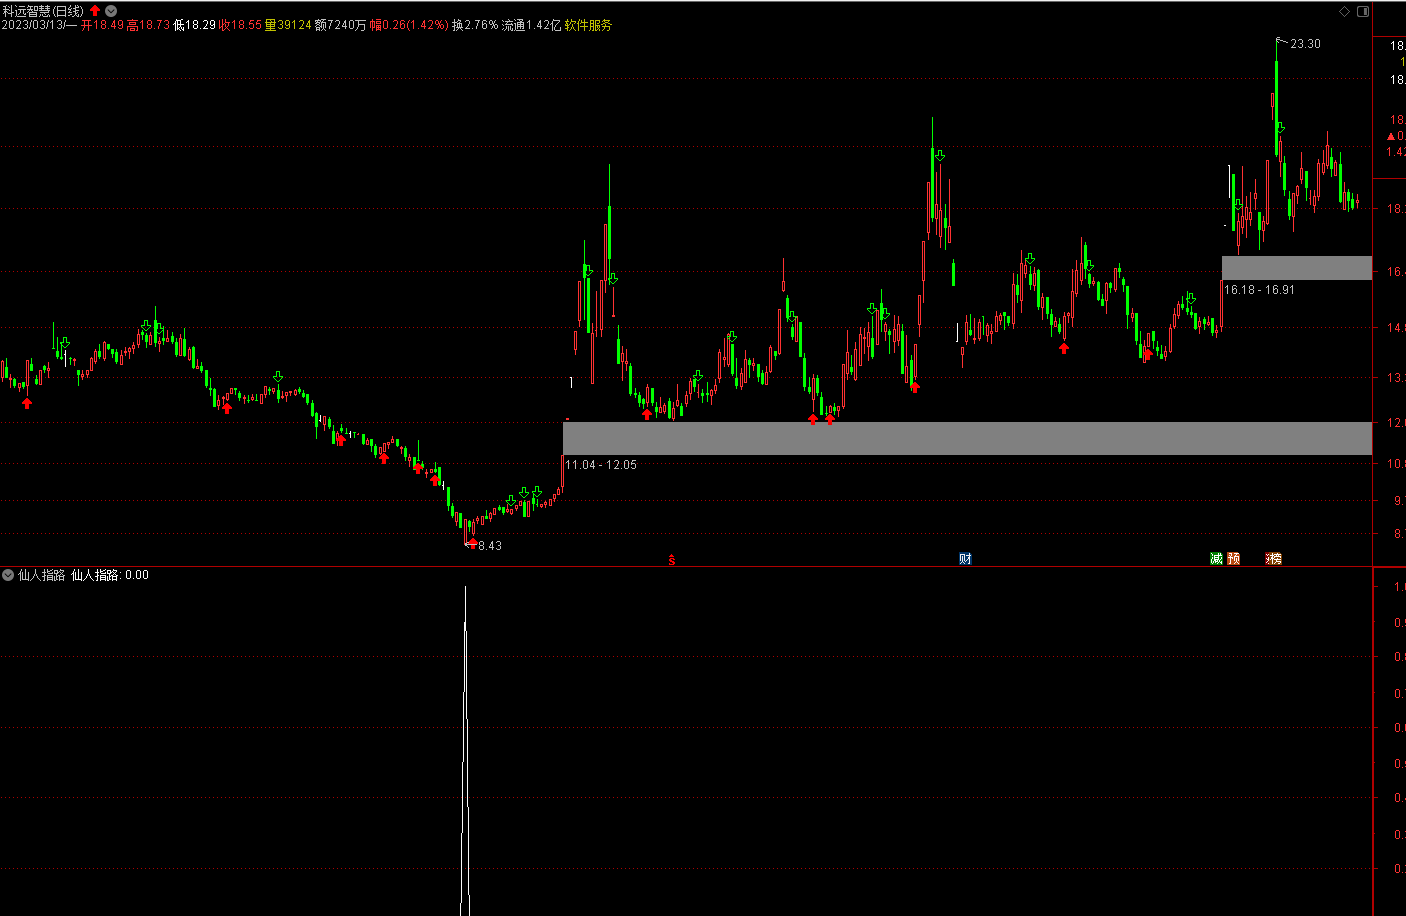Viewport: 1406px width, 916px height.
Task: Click the closing price 收18.55
Action: [240, 25]
